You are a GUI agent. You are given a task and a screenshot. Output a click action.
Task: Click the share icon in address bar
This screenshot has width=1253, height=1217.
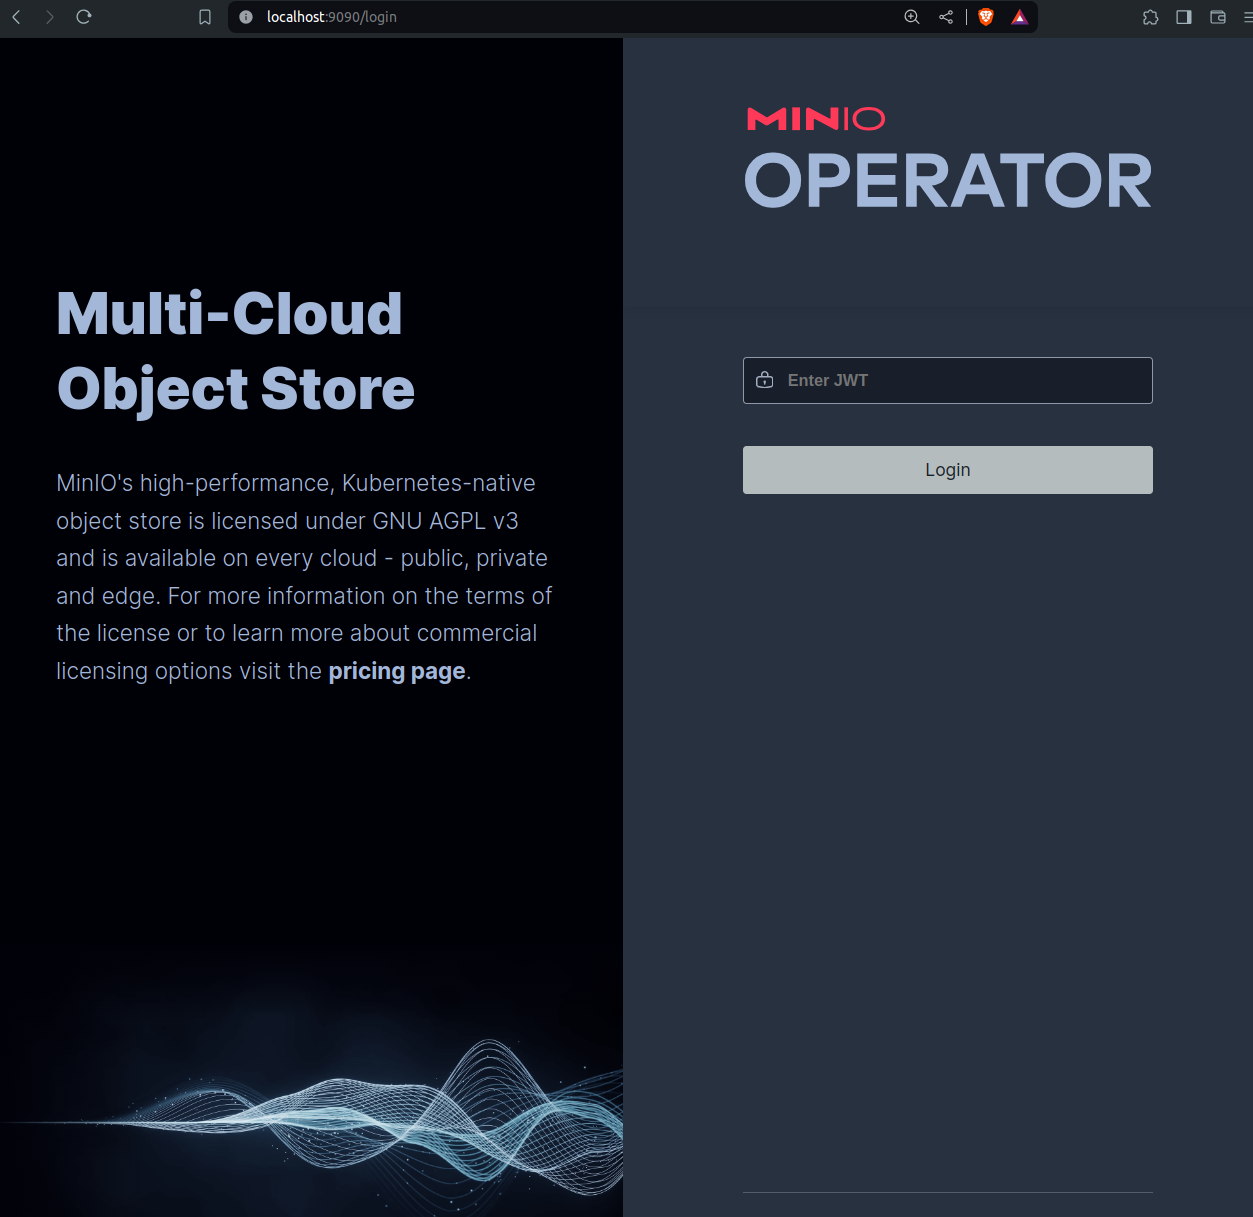pyautogui.click(x=946, y=17)
